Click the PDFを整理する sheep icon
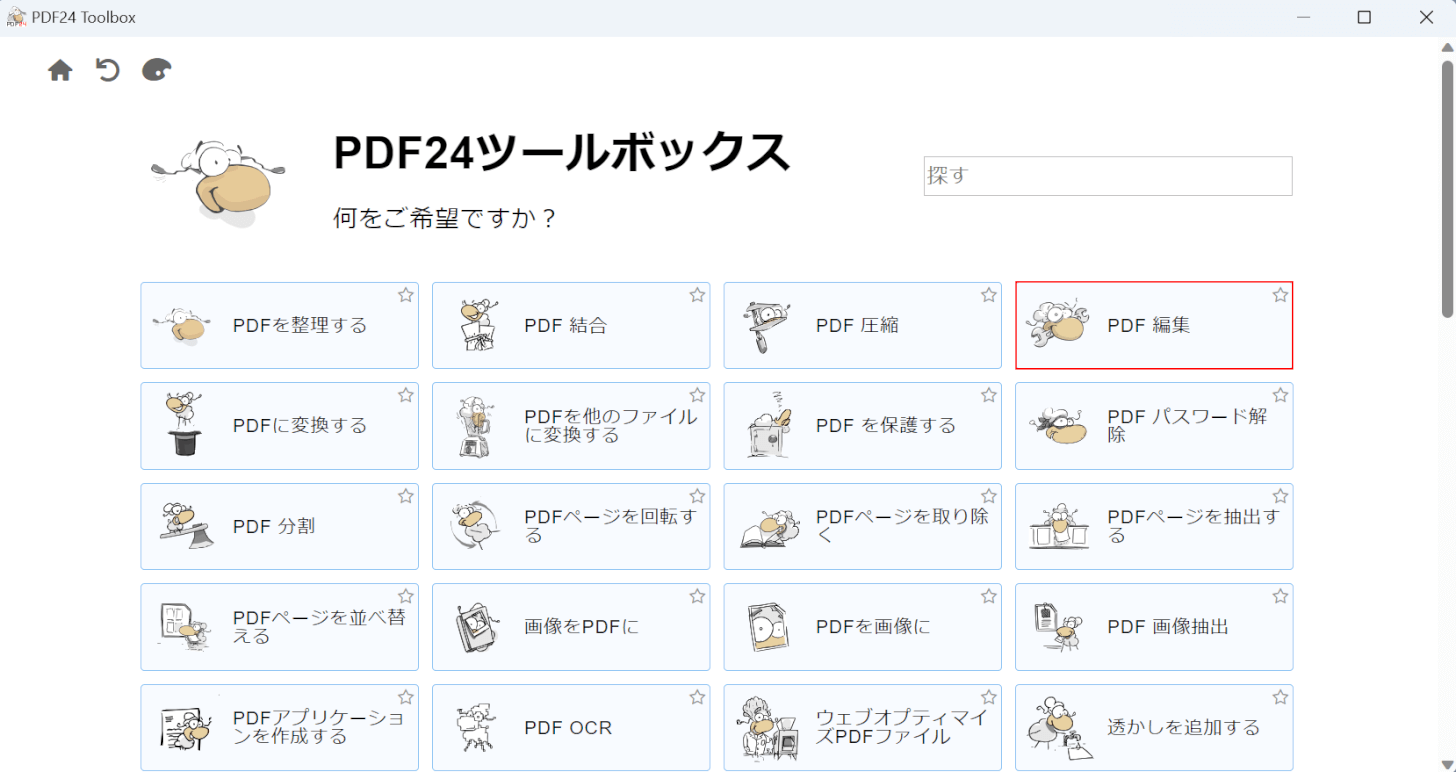This screenshot has width=1456, height=772. pos(183,326)
